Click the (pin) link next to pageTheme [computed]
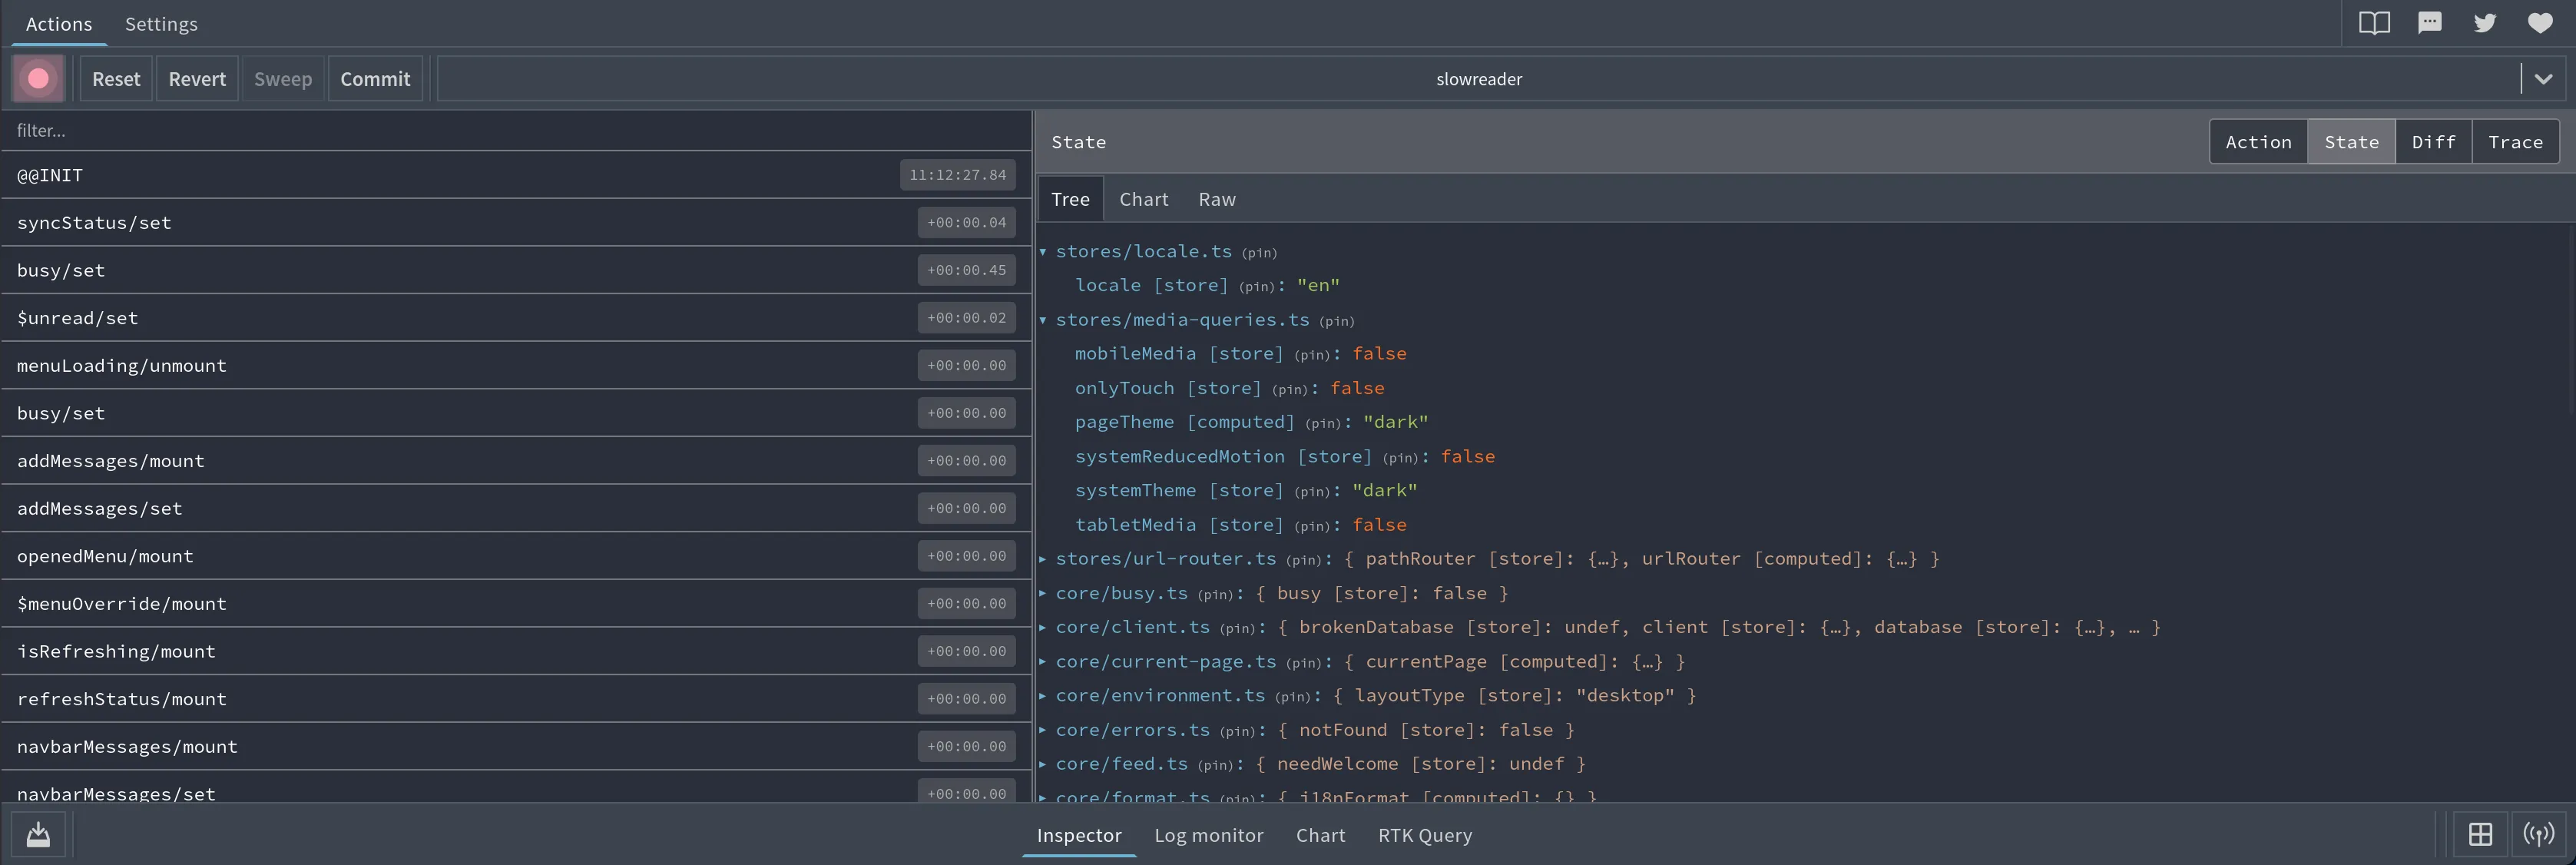The image size is (2576, 865). click(1322, 423)
